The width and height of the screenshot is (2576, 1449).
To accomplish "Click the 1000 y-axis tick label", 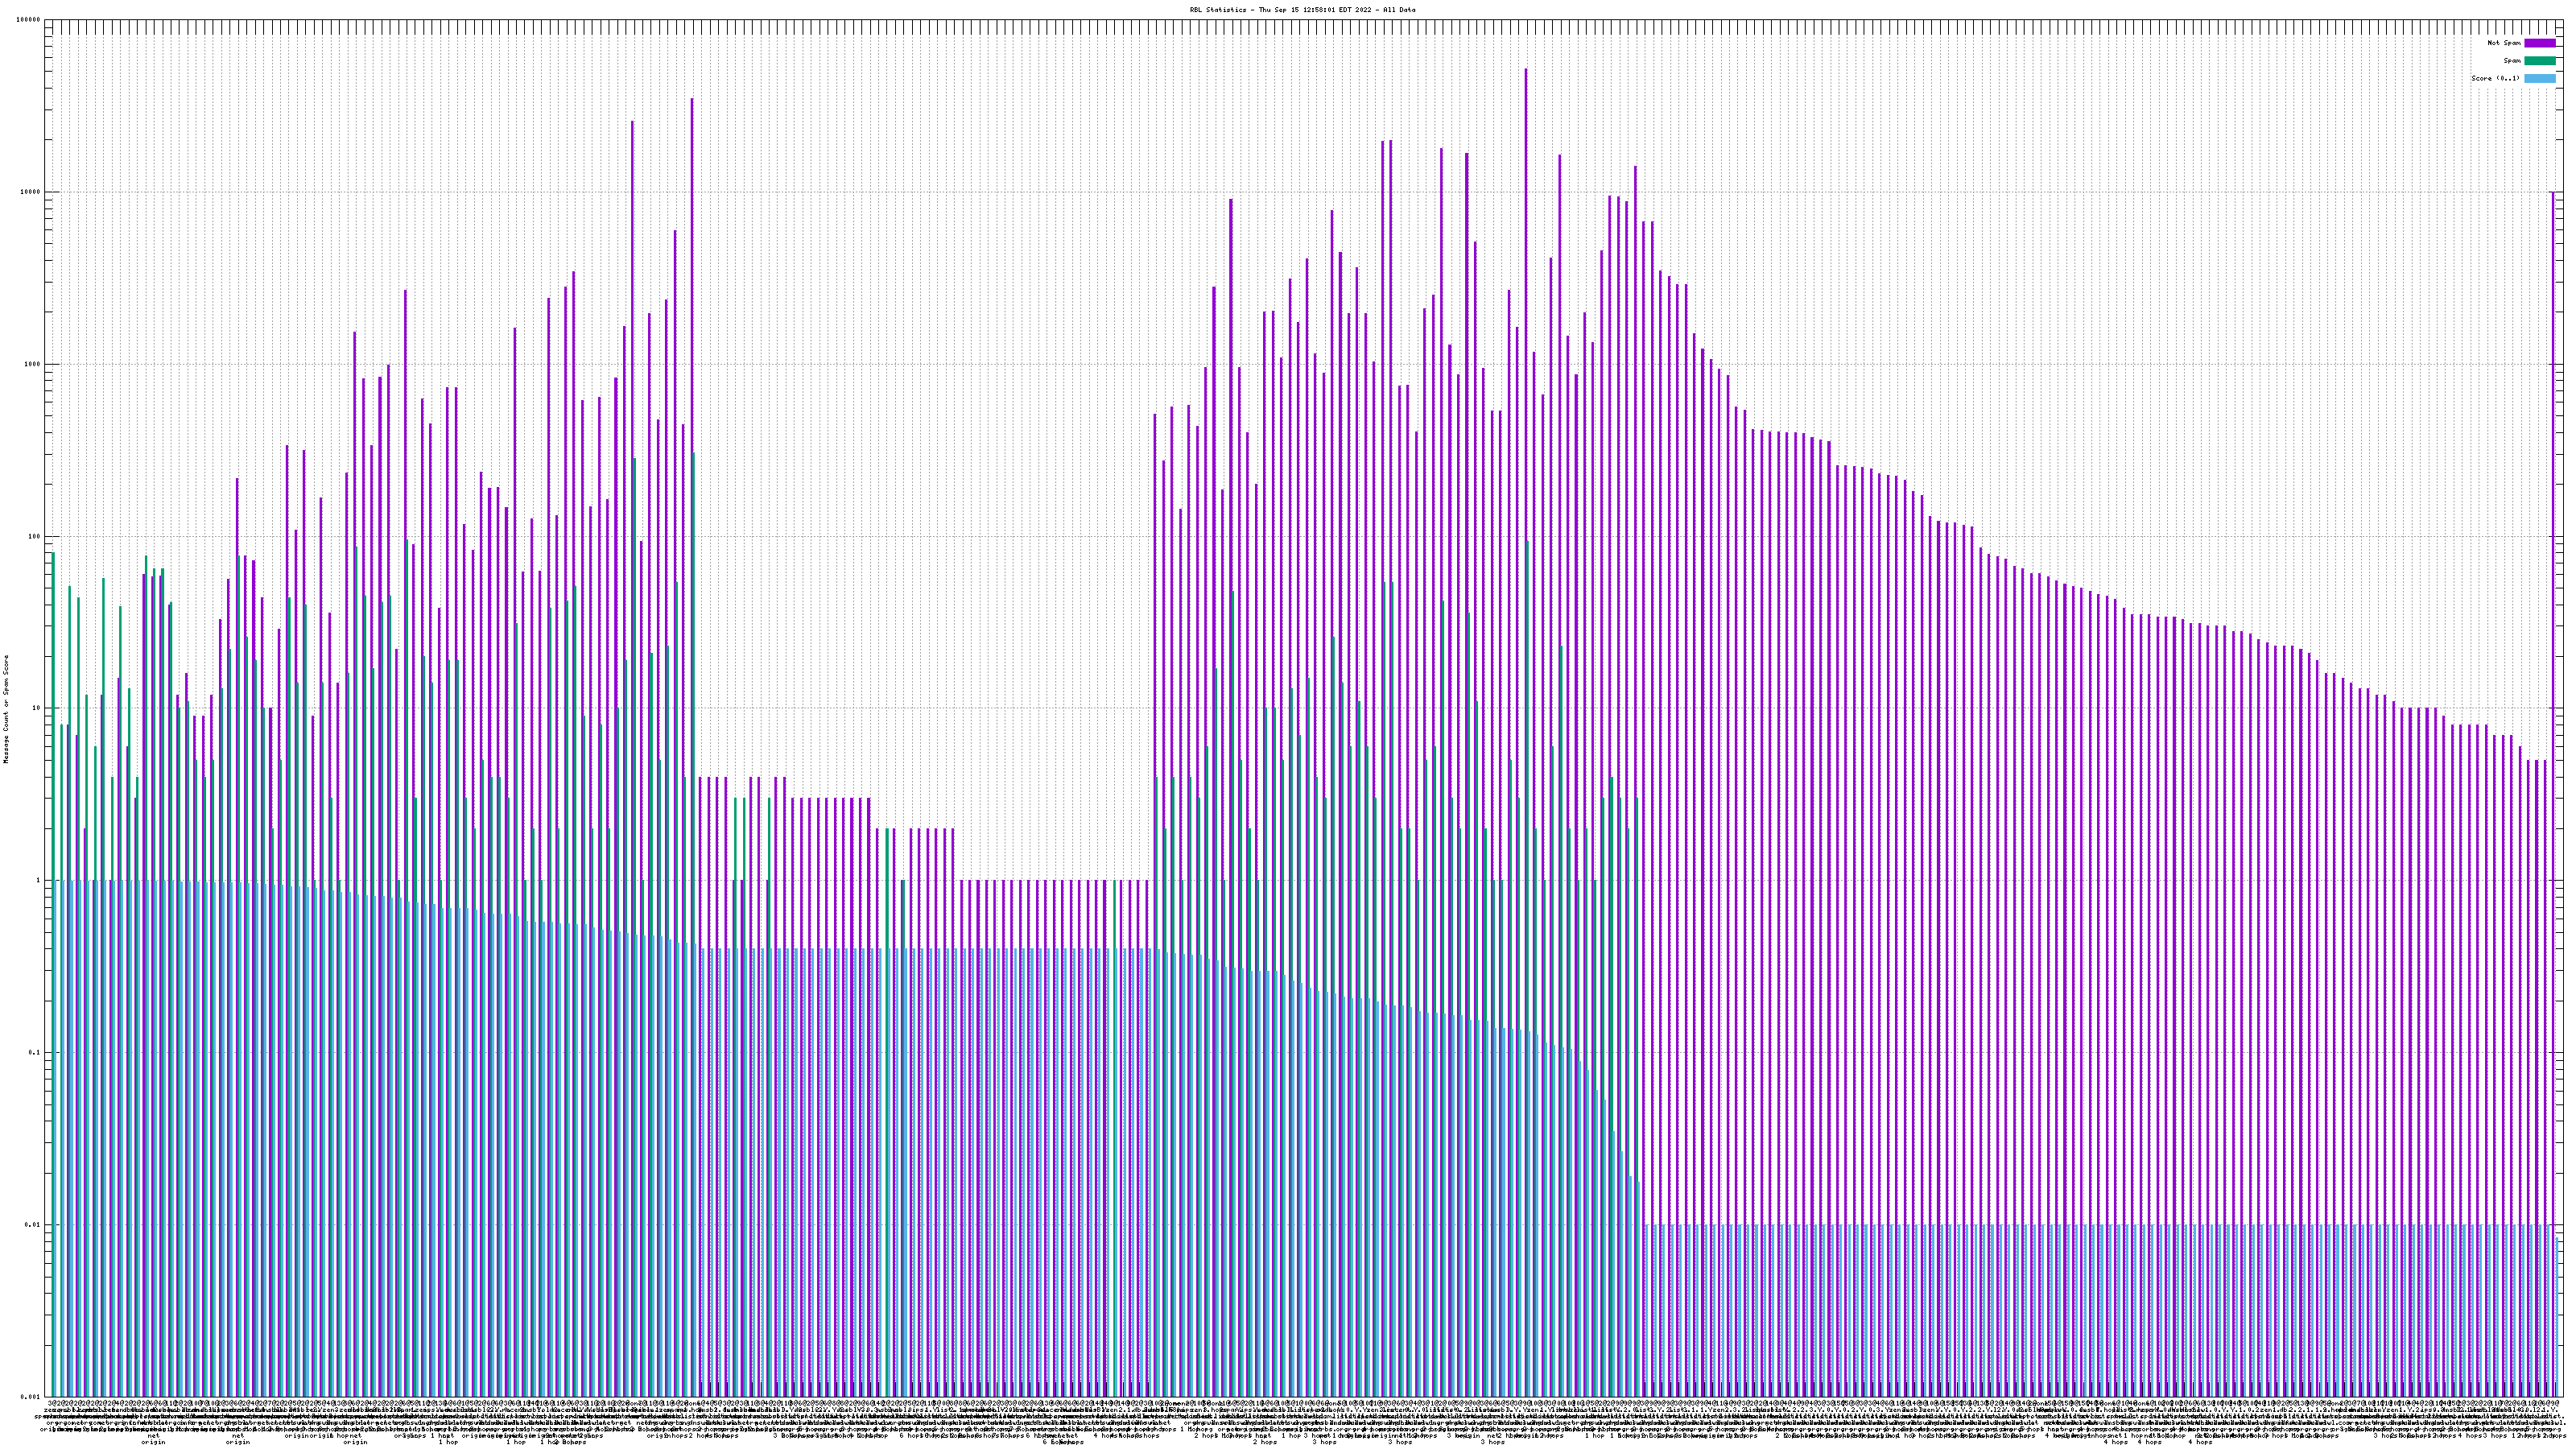I will click(x=33, y=364).
